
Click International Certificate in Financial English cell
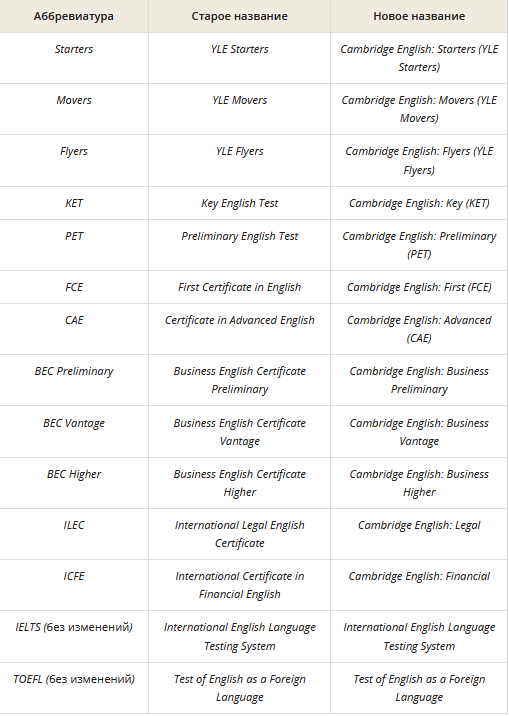(x=239, y=585)
